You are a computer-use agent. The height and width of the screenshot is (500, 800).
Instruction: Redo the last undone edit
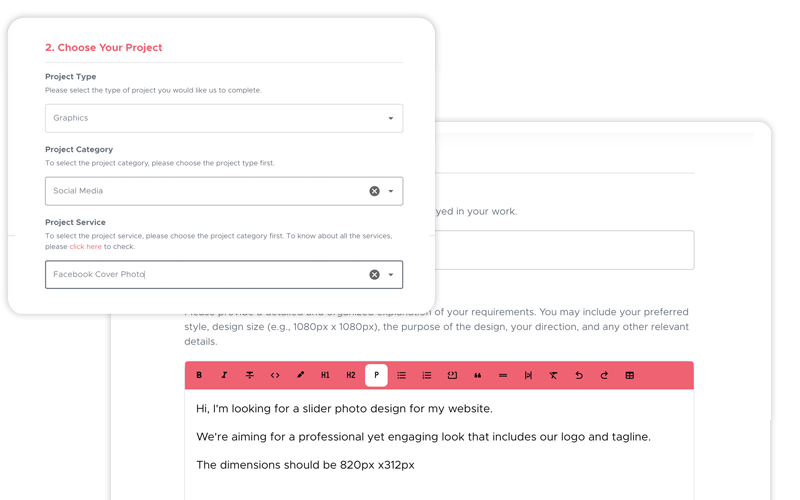click(x=604, y=375)
